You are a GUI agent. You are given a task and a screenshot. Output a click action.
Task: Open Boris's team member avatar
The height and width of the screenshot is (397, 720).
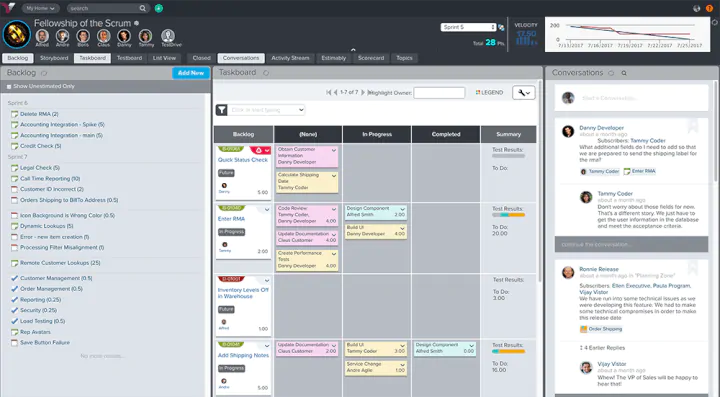pyautogui.click(x=83, y=36)
